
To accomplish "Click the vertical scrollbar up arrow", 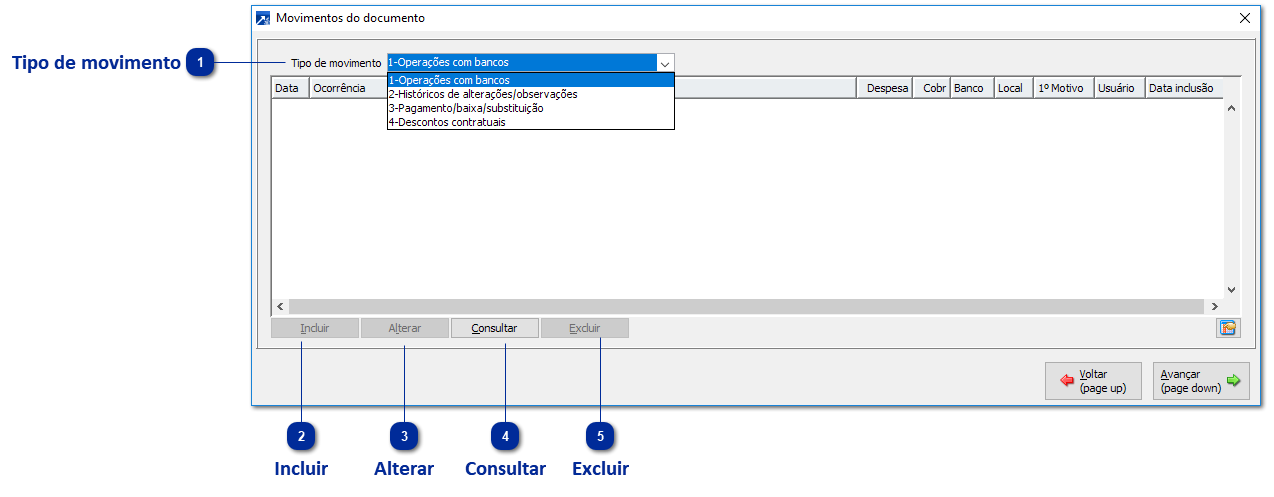I will coord(1232,107).
